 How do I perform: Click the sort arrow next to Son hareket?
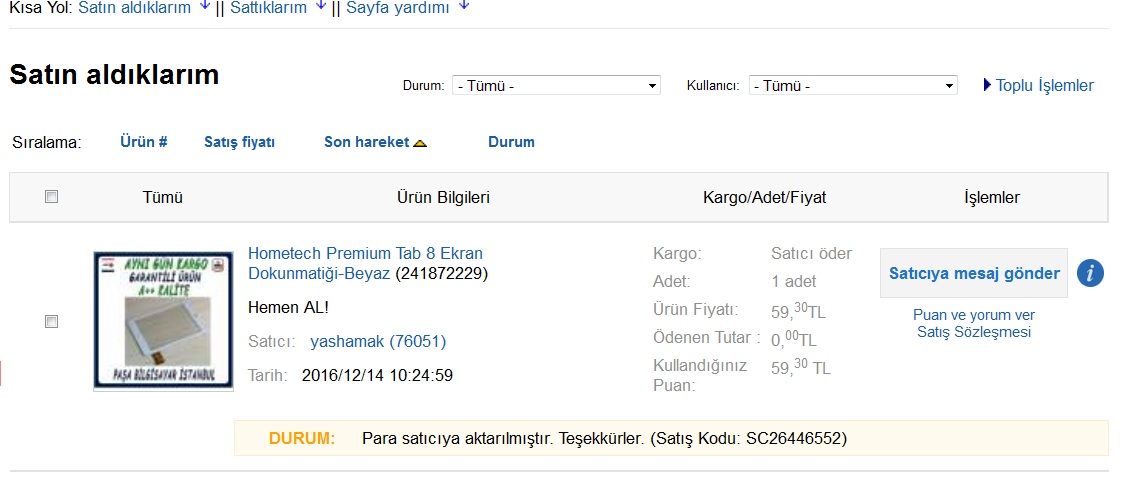420,143
